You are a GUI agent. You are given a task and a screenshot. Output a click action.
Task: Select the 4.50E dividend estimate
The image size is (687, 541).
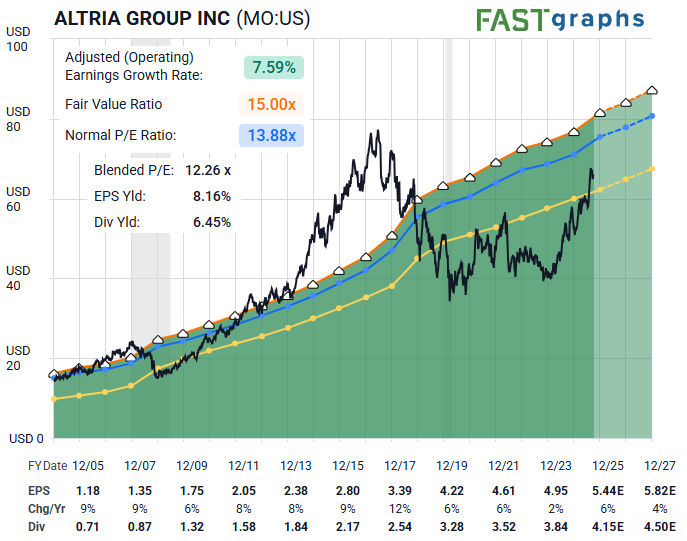[660, 525]
